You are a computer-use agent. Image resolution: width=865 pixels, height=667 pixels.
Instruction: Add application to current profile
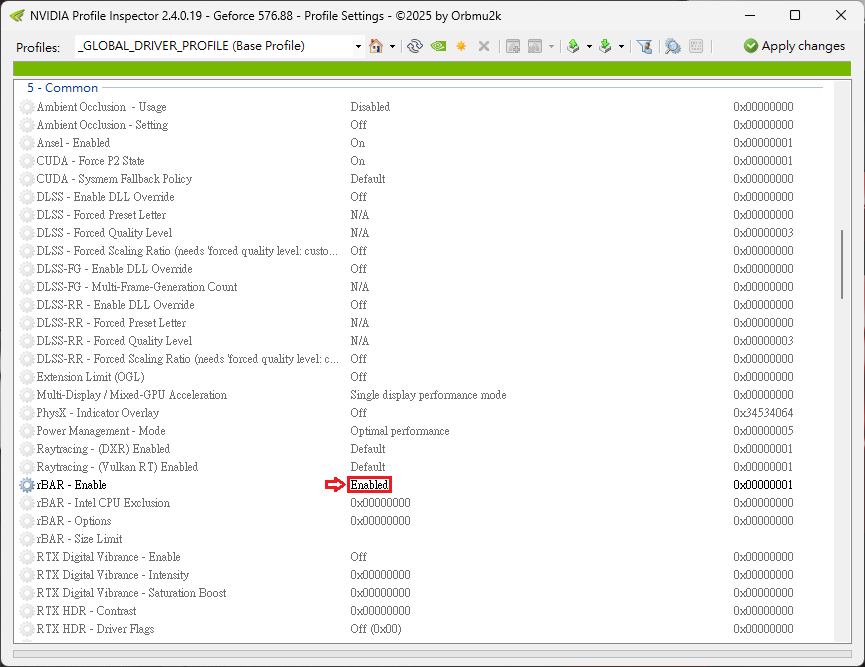pyautogui.click(x=513, y=46)
